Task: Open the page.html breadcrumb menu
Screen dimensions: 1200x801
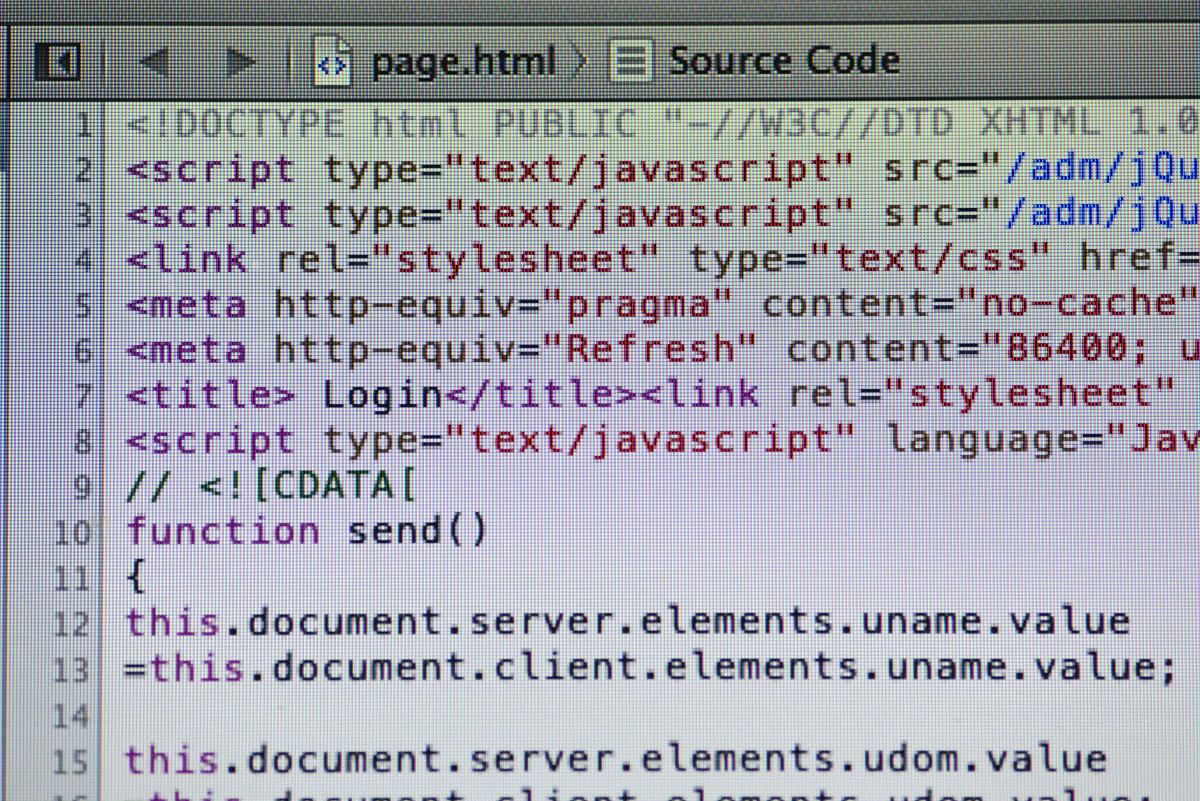Action: [x=462, y=62]
